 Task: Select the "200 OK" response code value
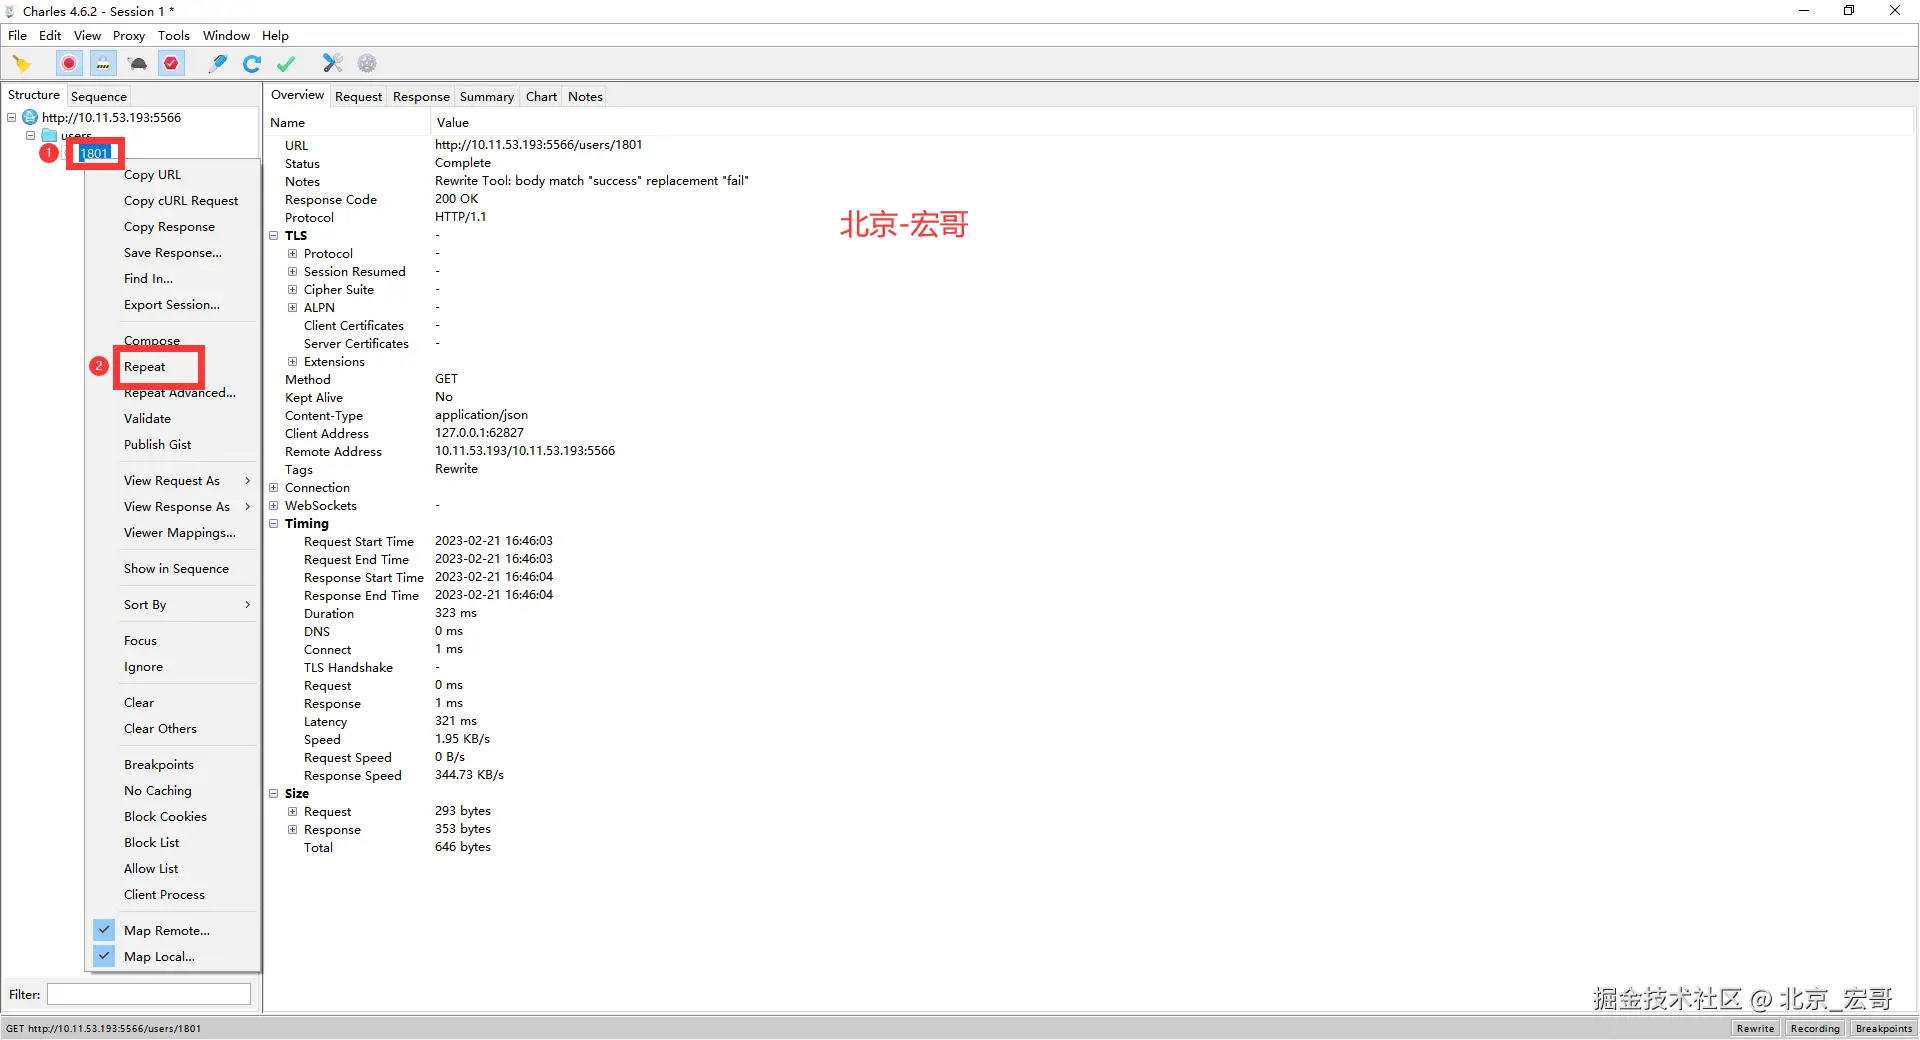[x=456, y=199]
